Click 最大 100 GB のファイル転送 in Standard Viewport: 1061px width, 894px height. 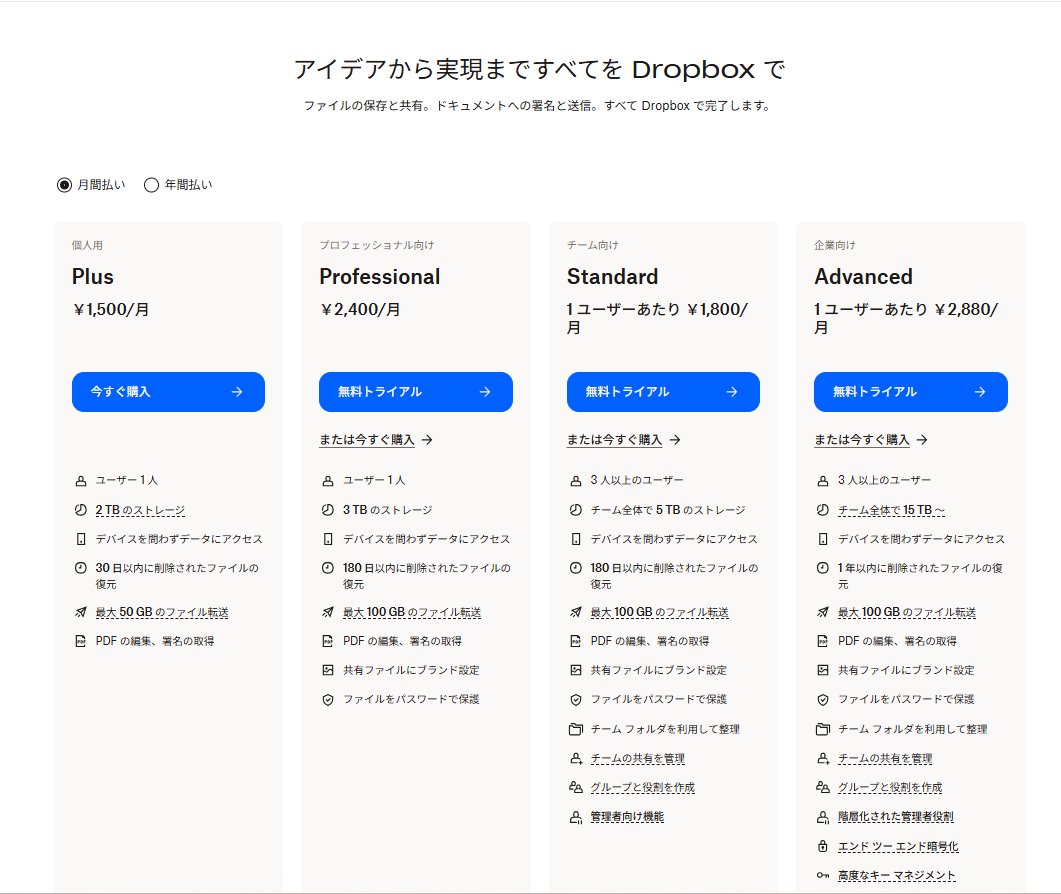(x=660, y=612)
